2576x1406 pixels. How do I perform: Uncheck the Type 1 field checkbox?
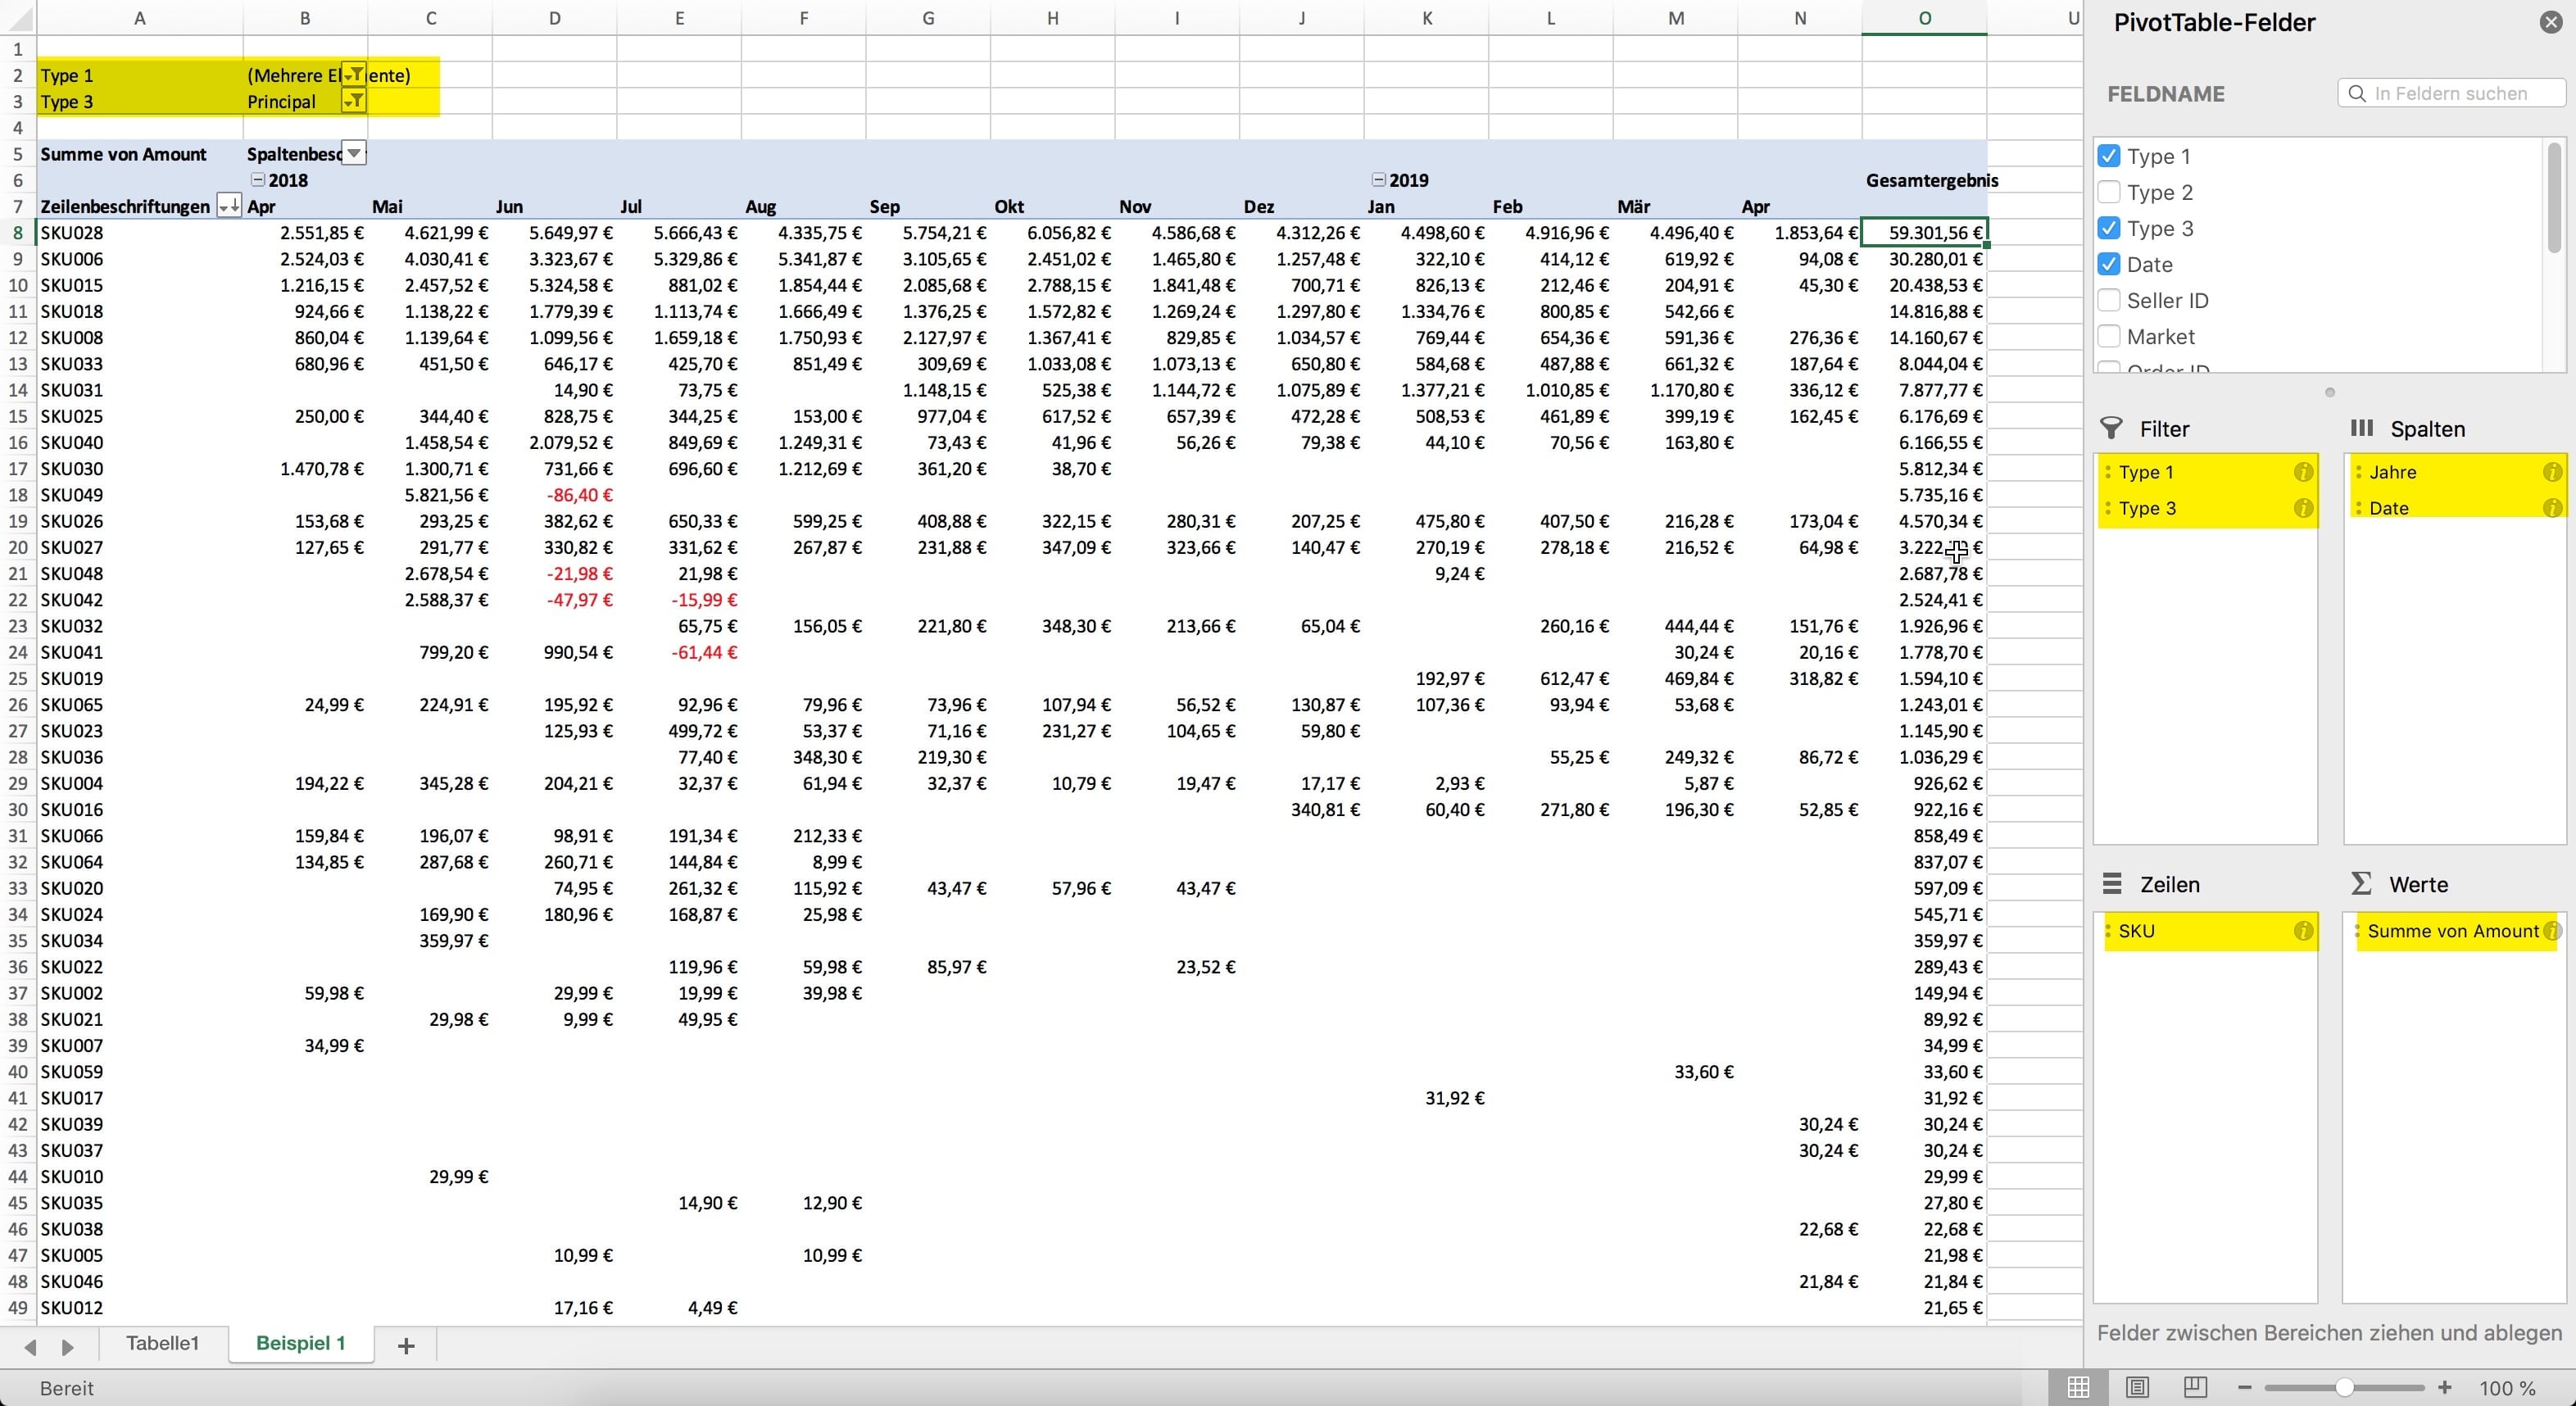pos(2109,156)
